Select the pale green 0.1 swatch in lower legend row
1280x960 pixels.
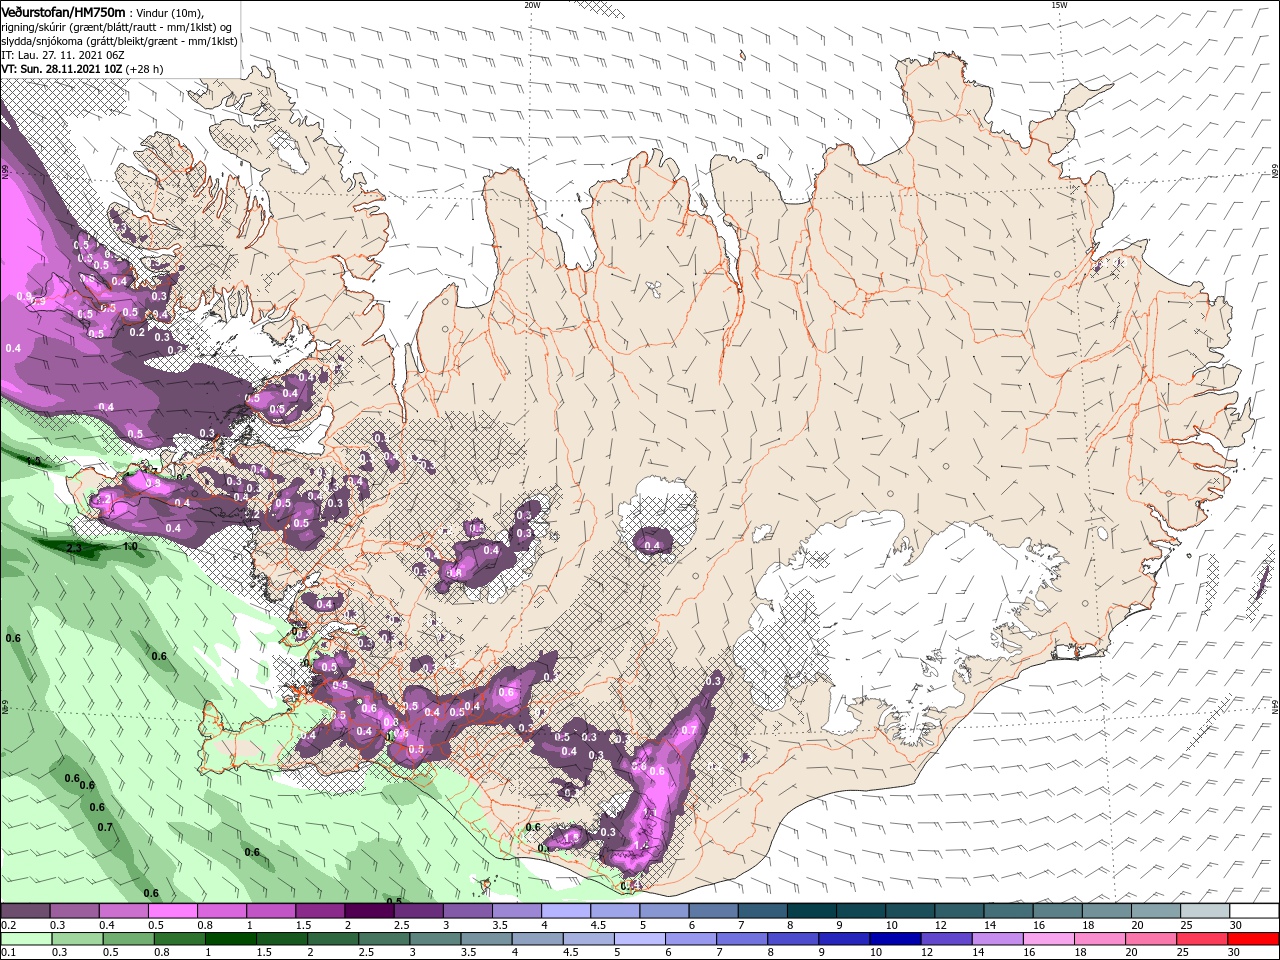(x=26, y=939)
